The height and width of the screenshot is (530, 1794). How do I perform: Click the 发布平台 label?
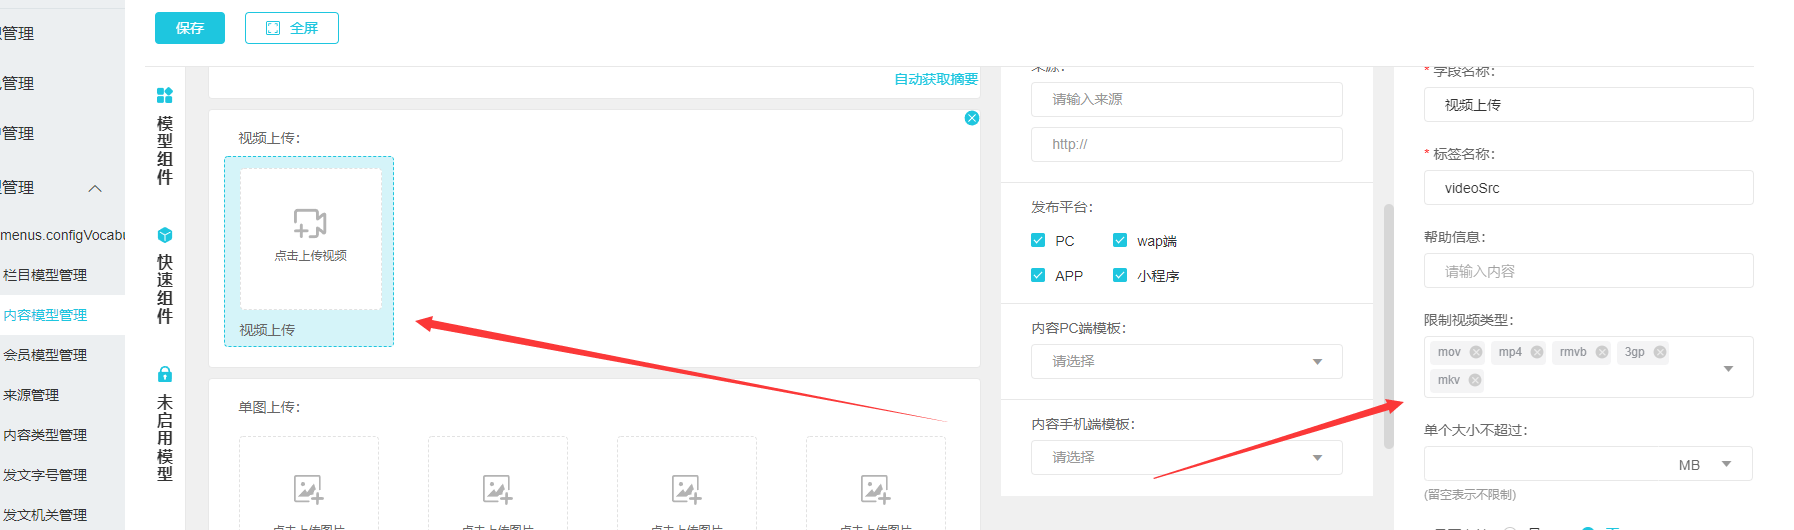click(x=1062, y=207)
